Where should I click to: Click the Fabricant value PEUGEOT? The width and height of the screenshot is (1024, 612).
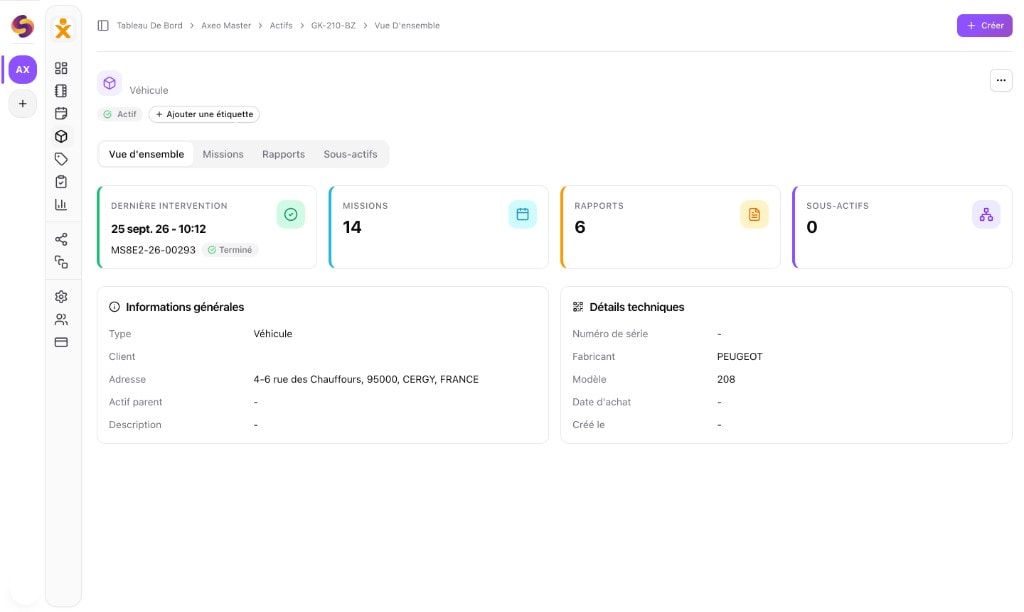tap(740, 357)
